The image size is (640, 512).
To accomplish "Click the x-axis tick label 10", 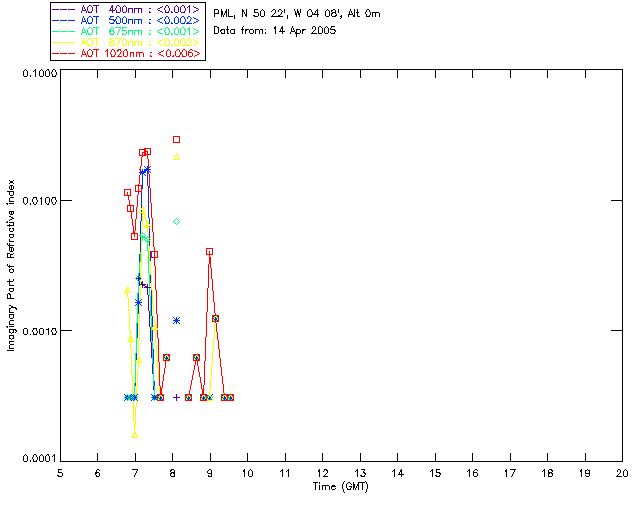I will (x=247, y=473).
